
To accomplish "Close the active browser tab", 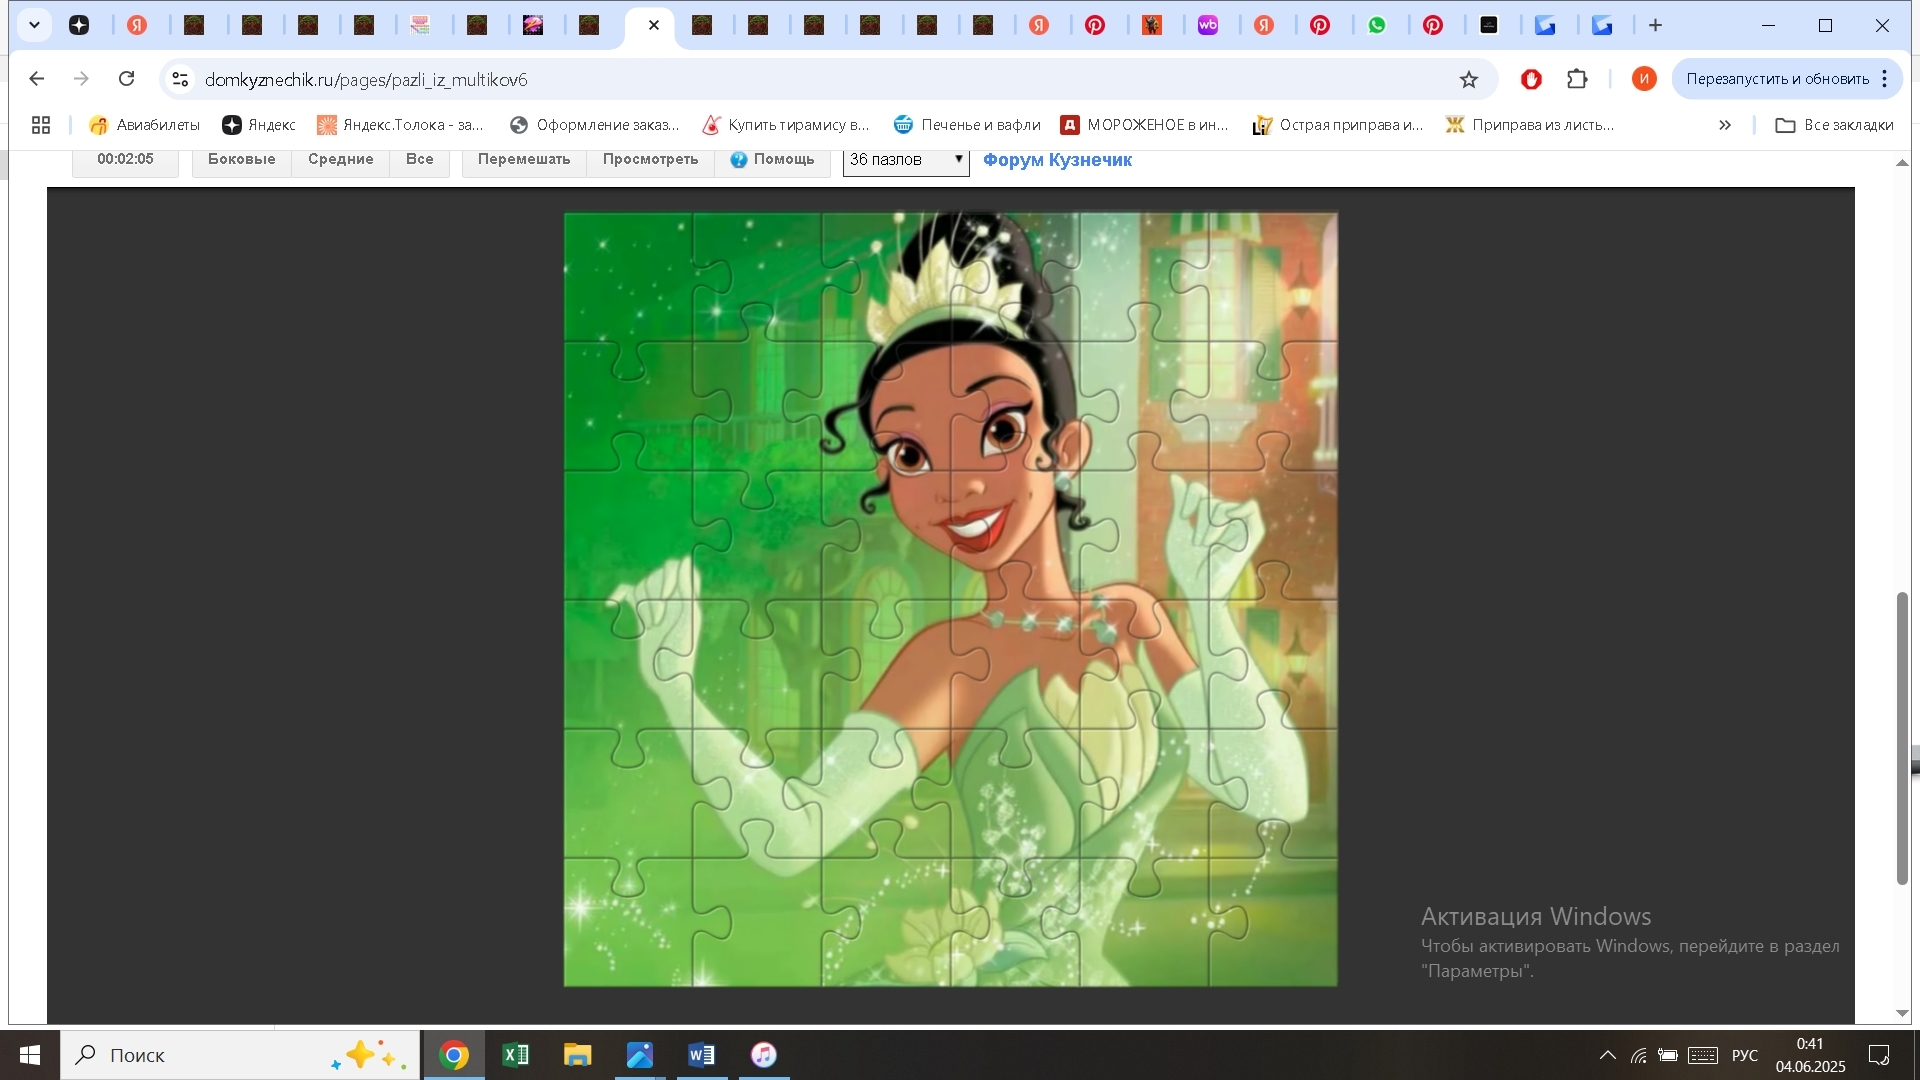I will pyautogui.click(x=654, y=25).
